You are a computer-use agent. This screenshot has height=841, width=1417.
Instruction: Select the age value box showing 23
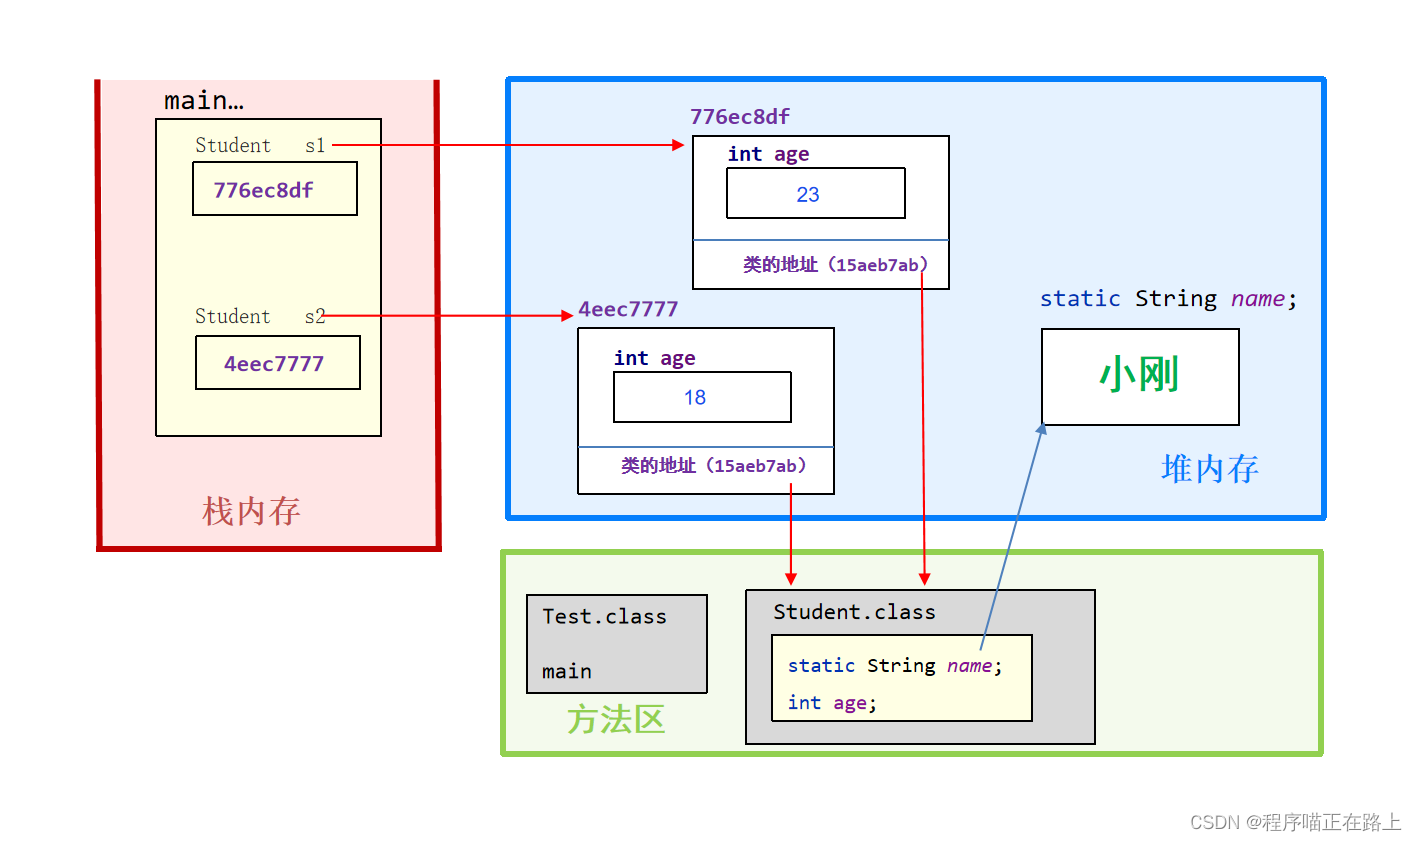pos(816,193)
